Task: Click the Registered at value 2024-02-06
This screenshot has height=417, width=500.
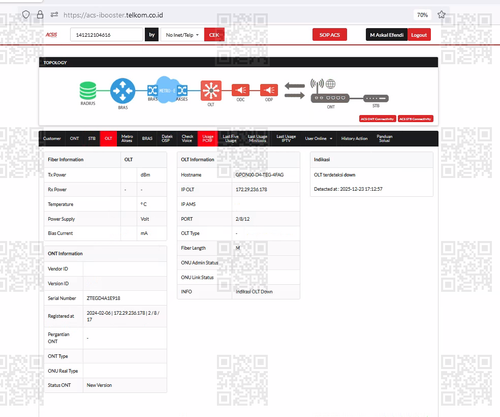Action: pos(123,316)
